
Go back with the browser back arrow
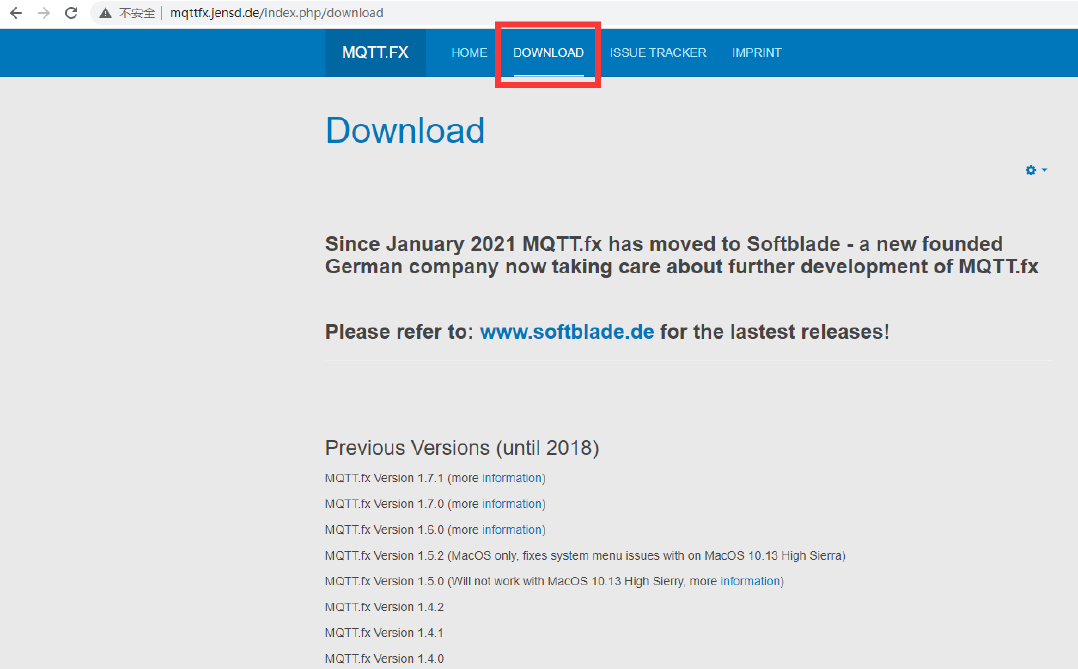click(x=16, y=13)
